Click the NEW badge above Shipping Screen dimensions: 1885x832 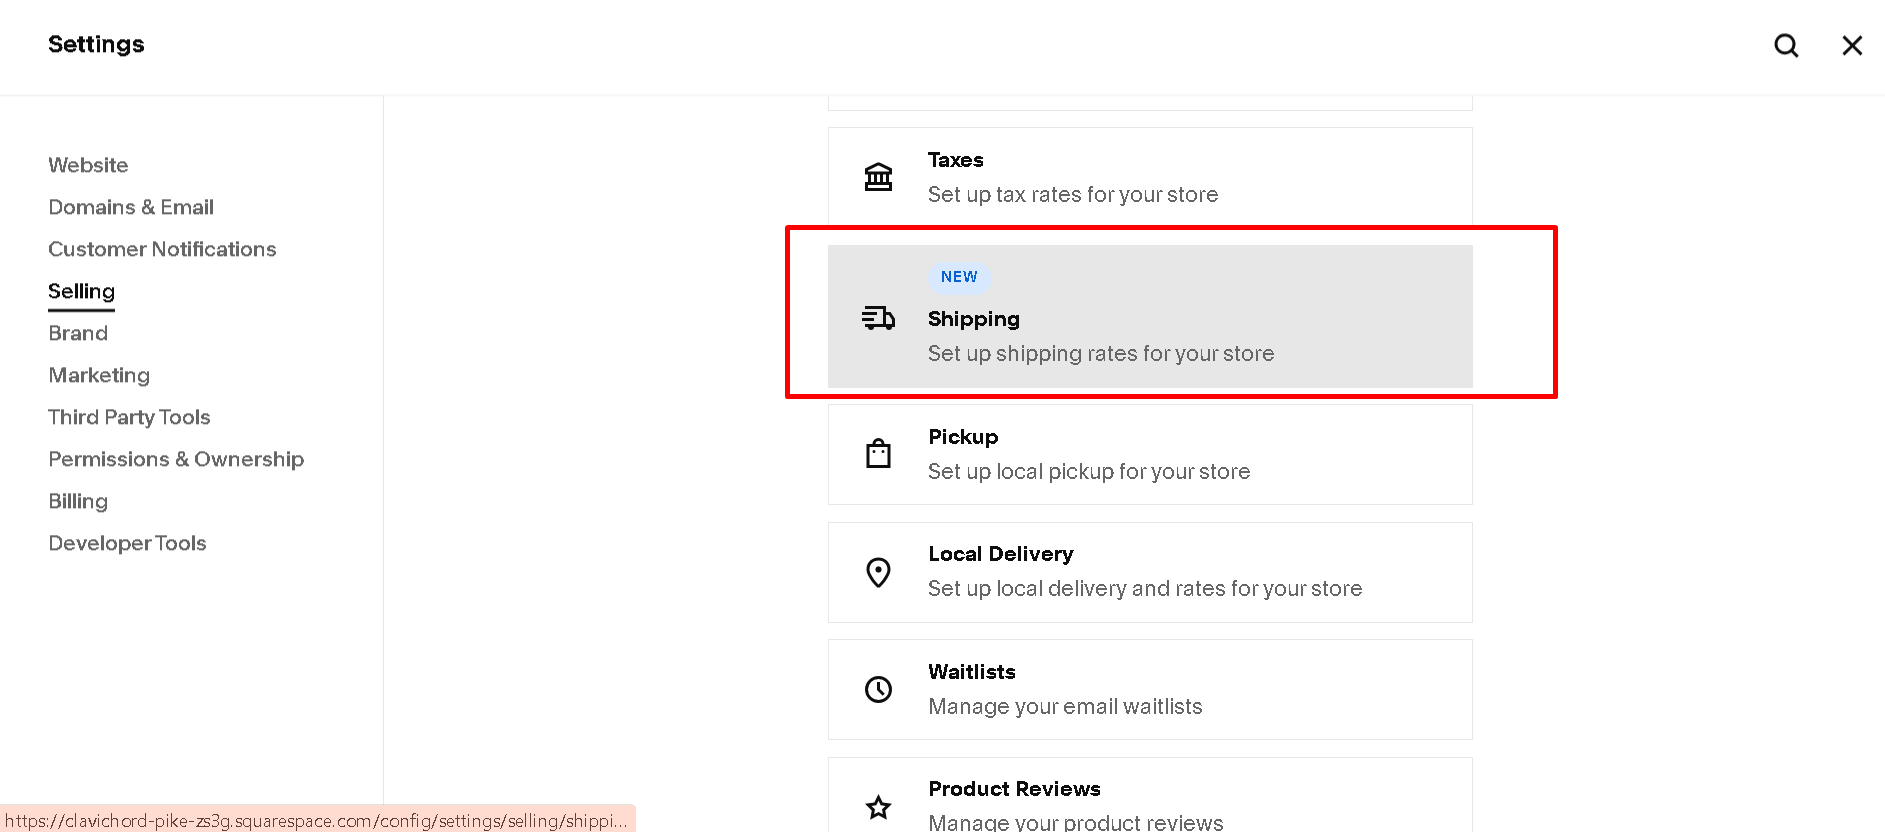(x=959, y=277)
